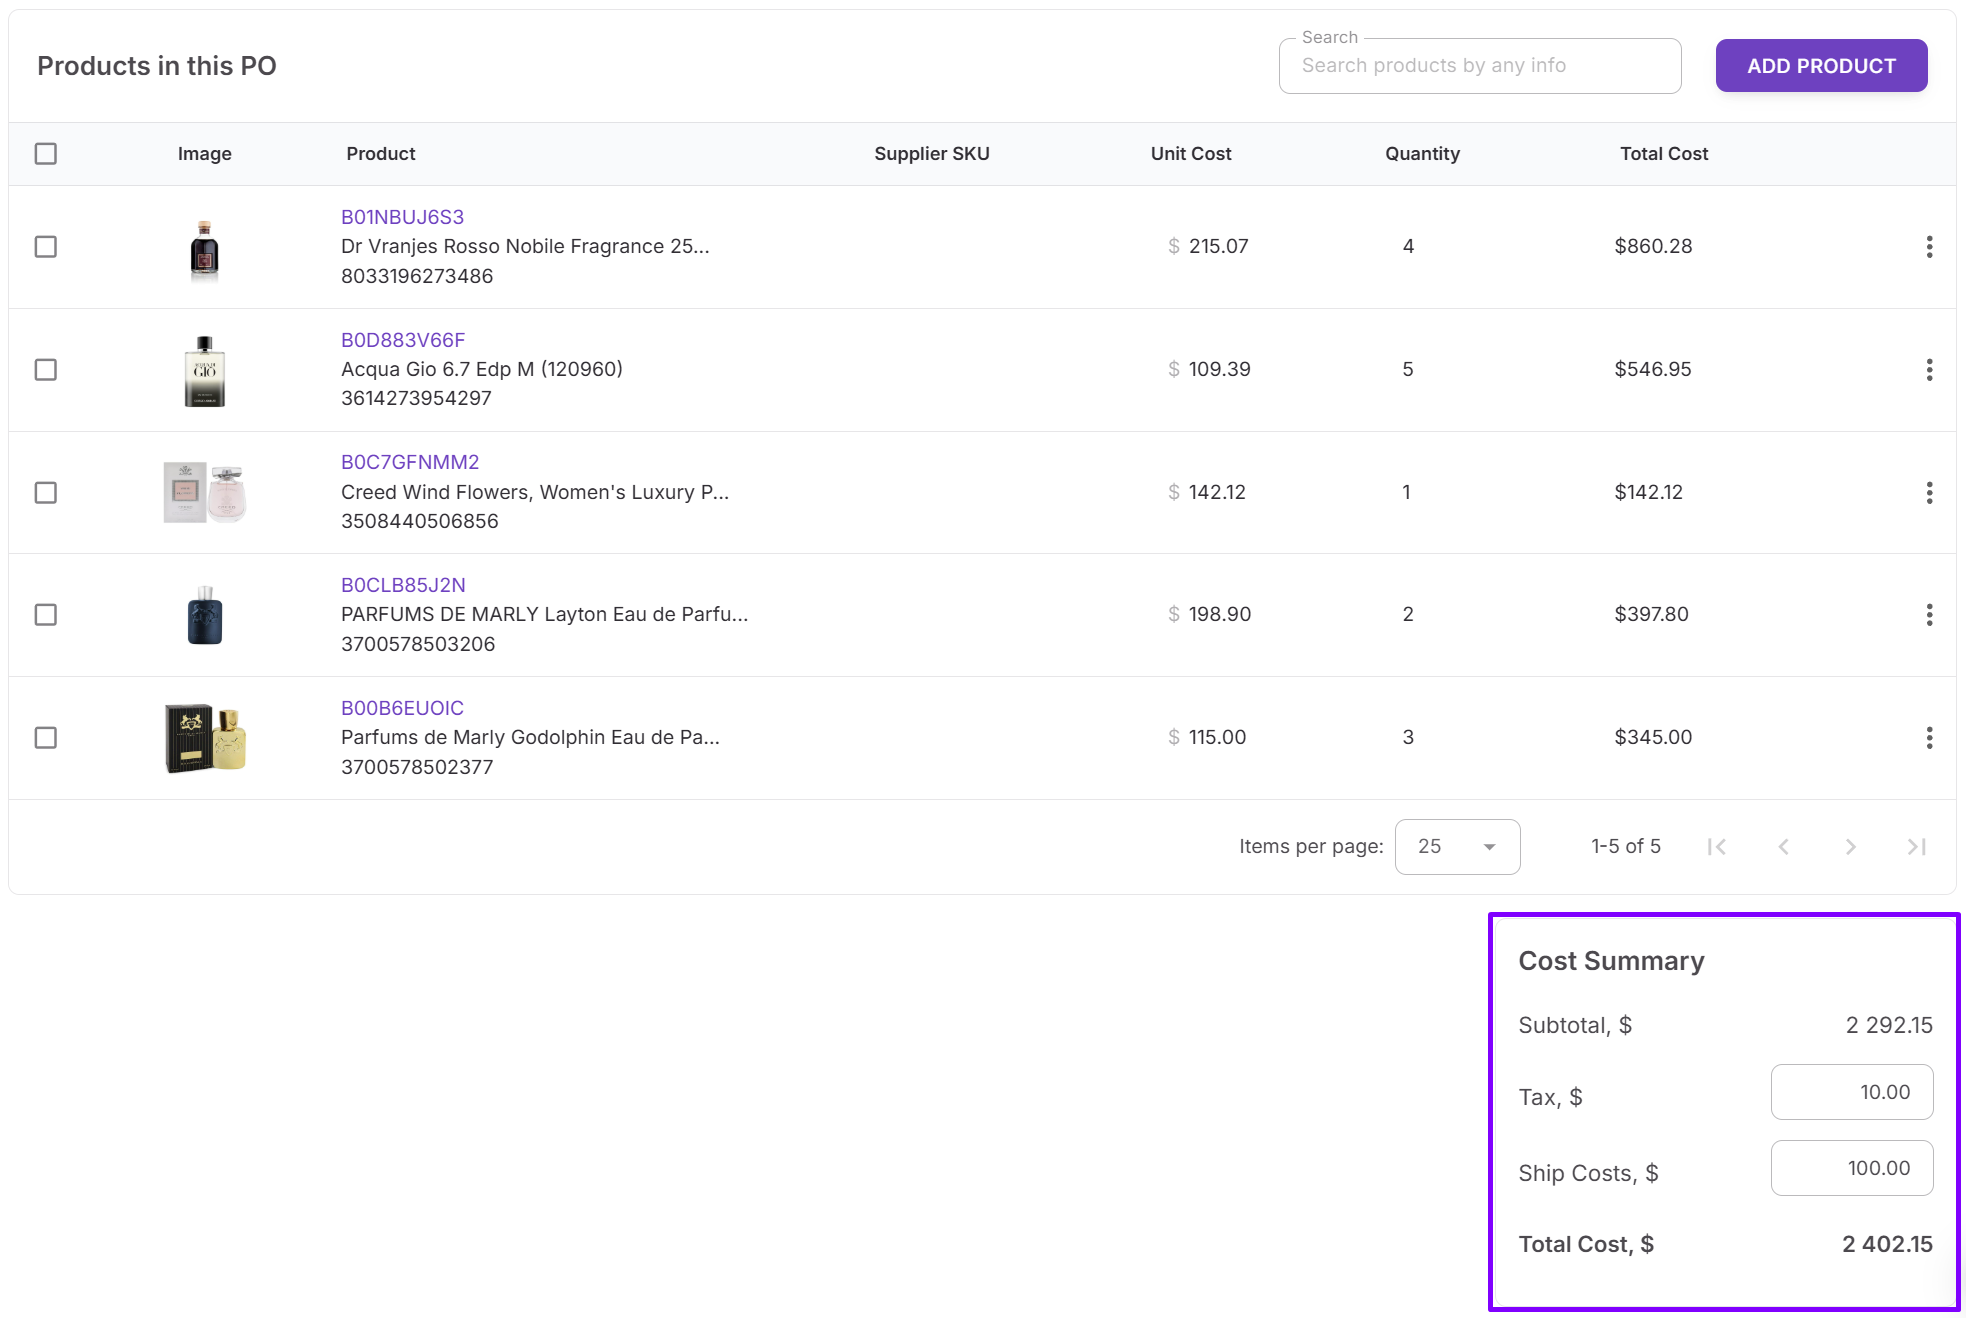Open three-dot menu for Creed Wind Flowers row
This screenshot has width=1966, height=1318.
1929,493
